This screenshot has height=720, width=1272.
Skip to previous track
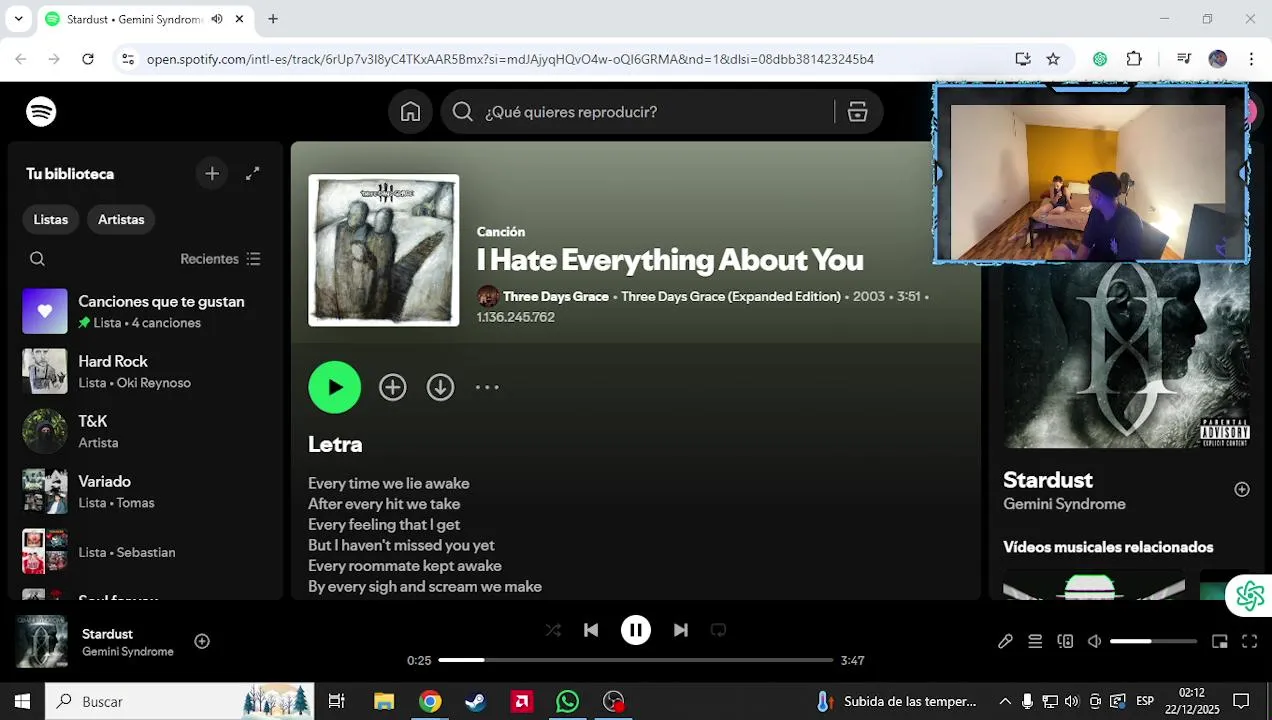tap(591, 630)
